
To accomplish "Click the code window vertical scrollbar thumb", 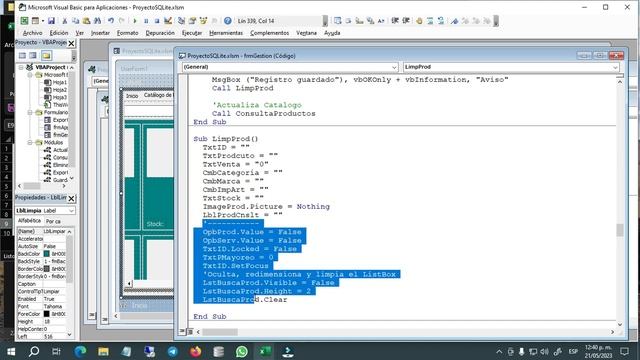I will pyautogui.click(x=620, y=230).
